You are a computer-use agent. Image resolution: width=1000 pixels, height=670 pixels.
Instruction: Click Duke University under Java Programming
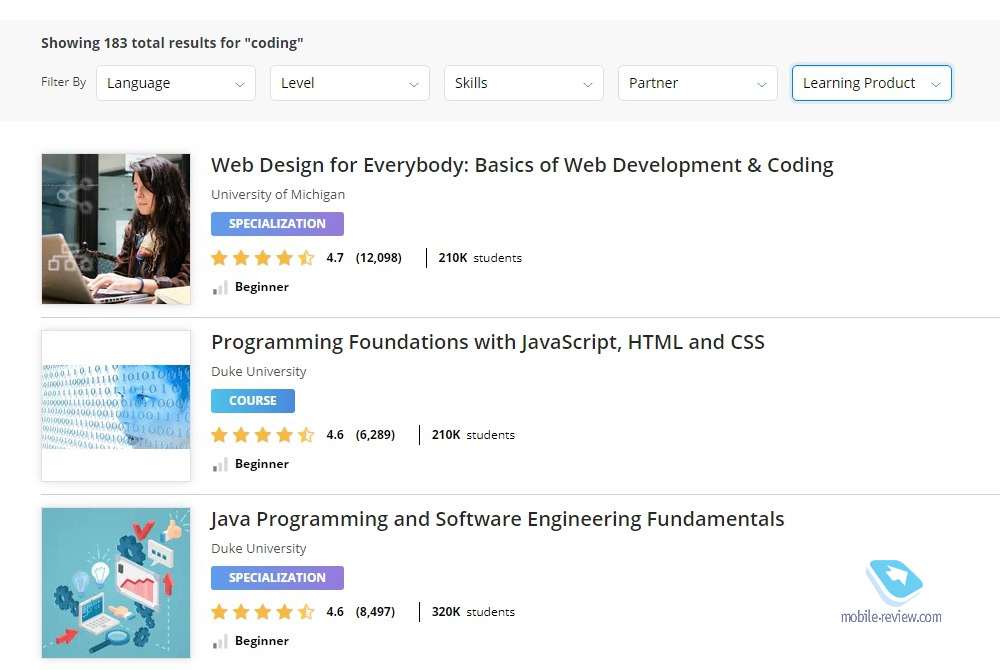pos(259,548)
